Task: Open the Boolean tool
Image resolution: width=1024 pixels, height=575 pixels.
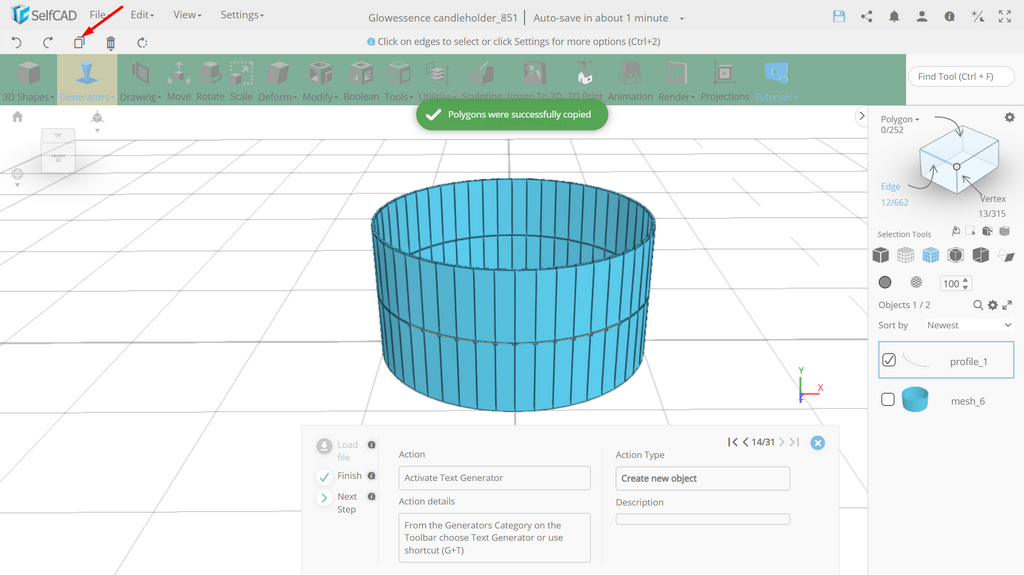Action: coord(361,81)
